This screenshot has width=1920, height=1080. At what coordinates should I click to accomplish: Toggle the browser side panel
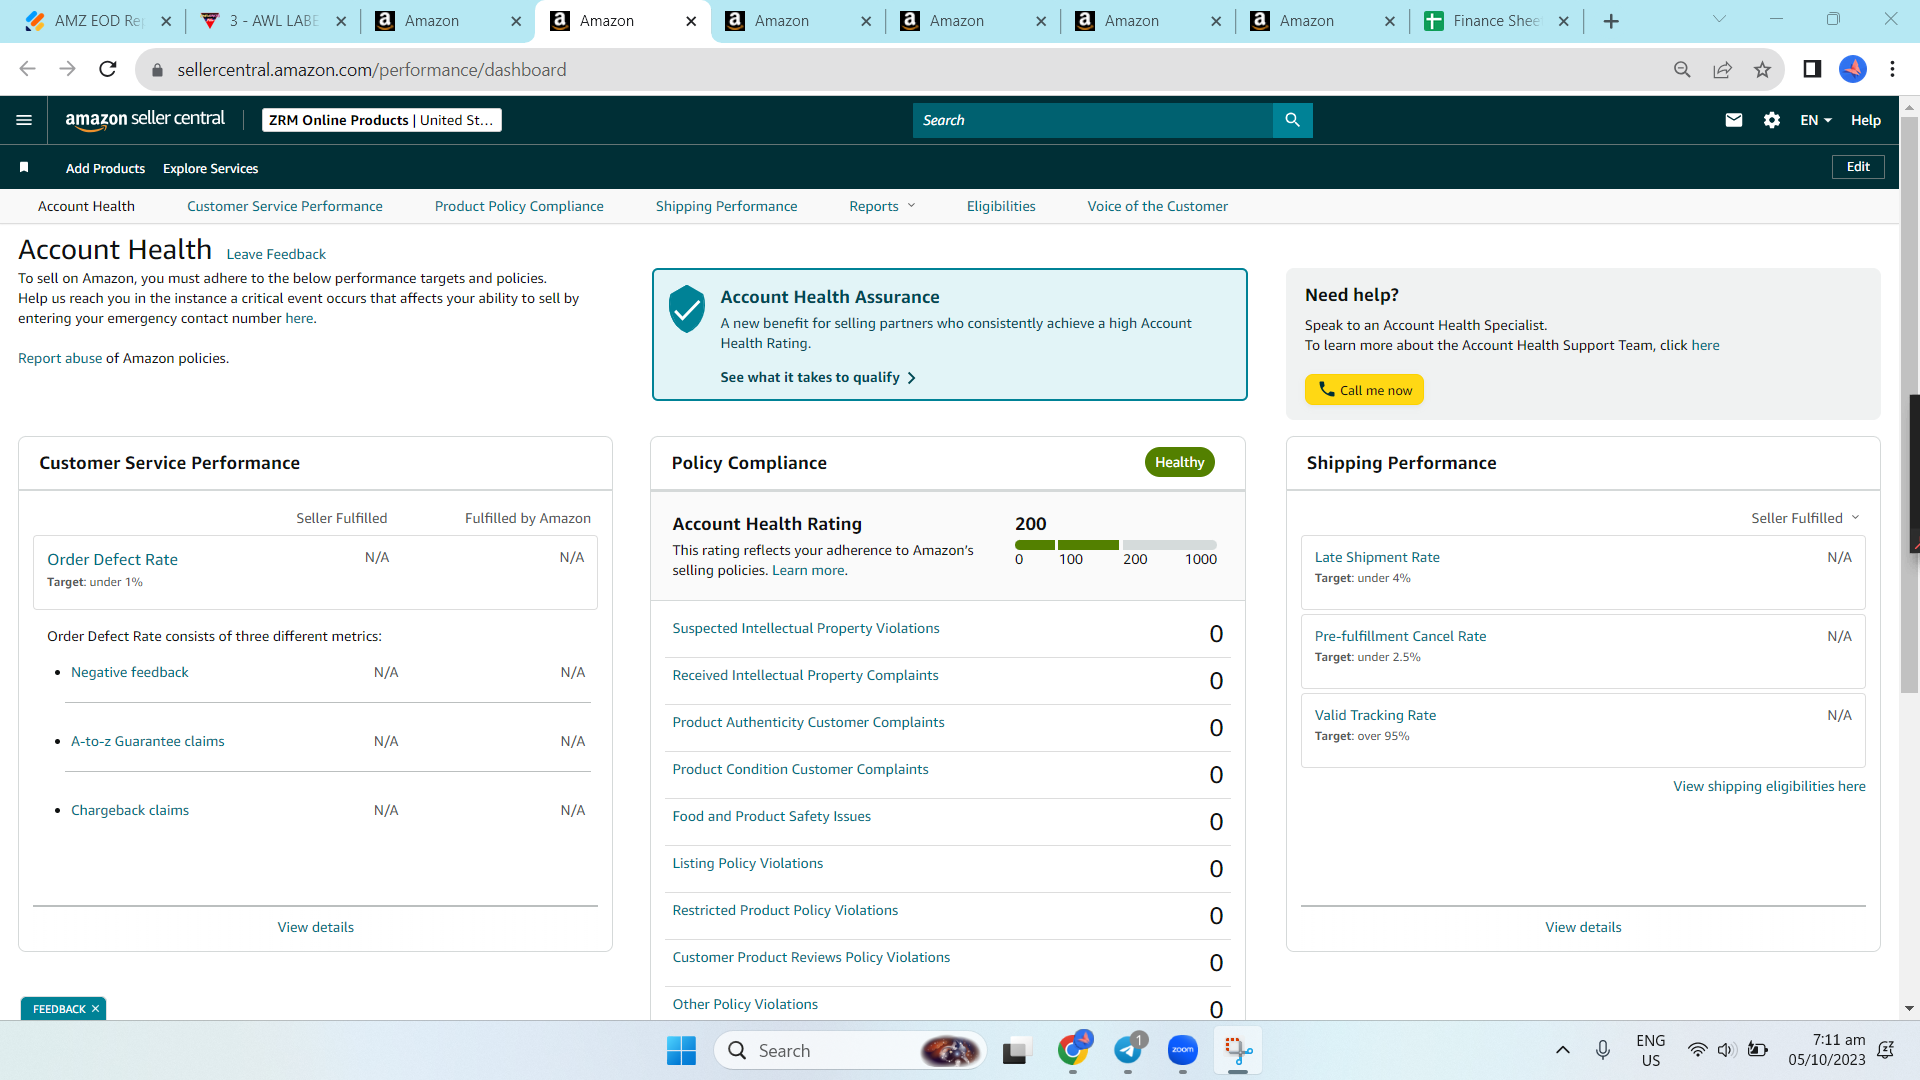(x=1812, y=69)
